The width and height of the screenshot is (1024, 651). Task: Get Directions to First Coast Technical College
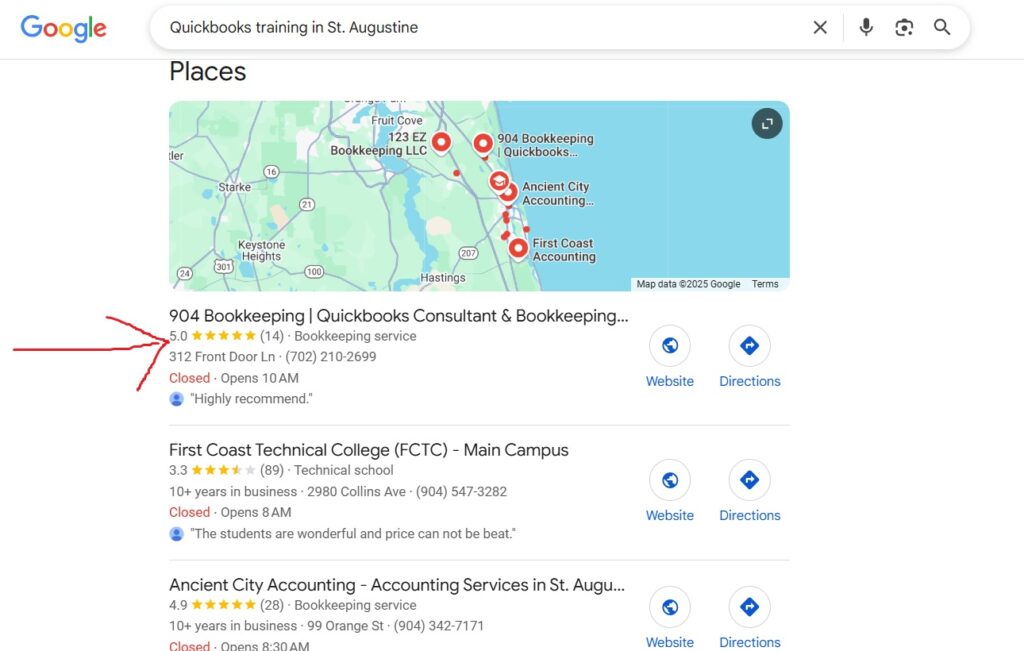(750, 492)
